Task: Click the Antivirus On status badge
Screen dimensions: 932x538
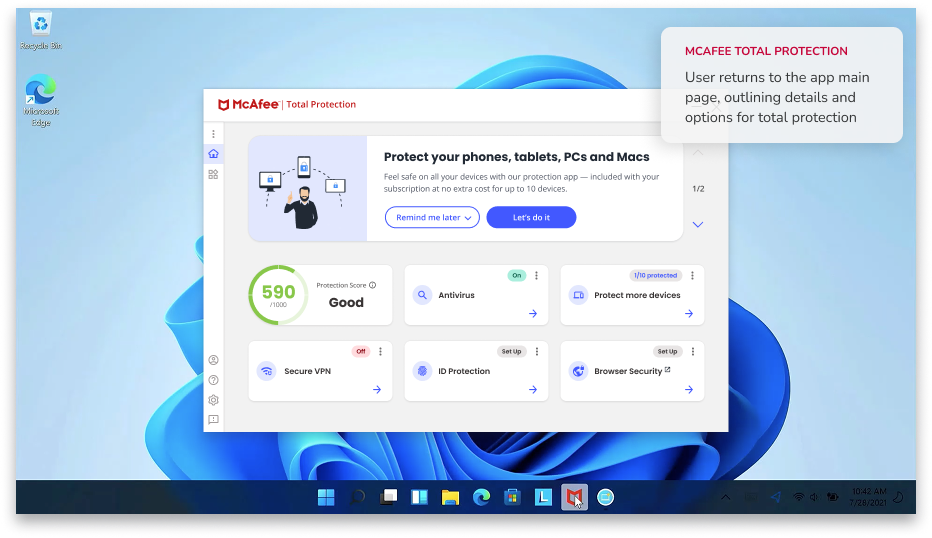Action: [x=517, y=275]
